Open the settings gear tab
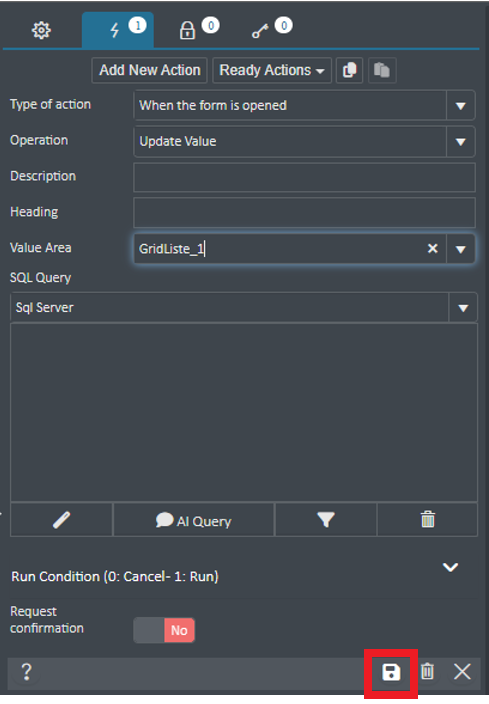The image size is (489, 704). (41, 31)
